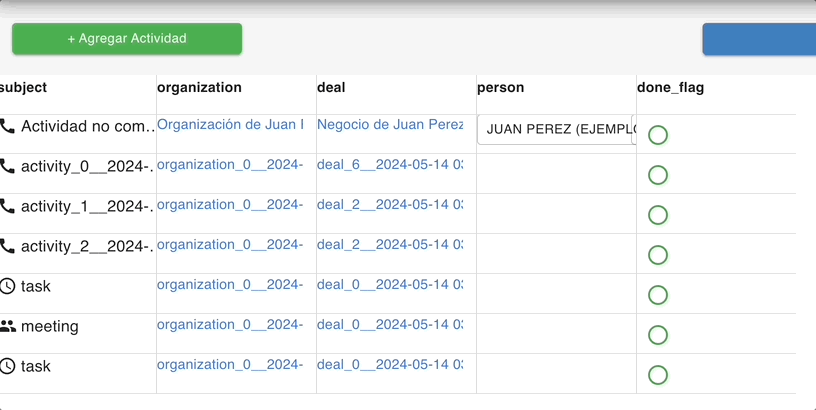Click the people icon beside meeting

[x=8, y=326]
